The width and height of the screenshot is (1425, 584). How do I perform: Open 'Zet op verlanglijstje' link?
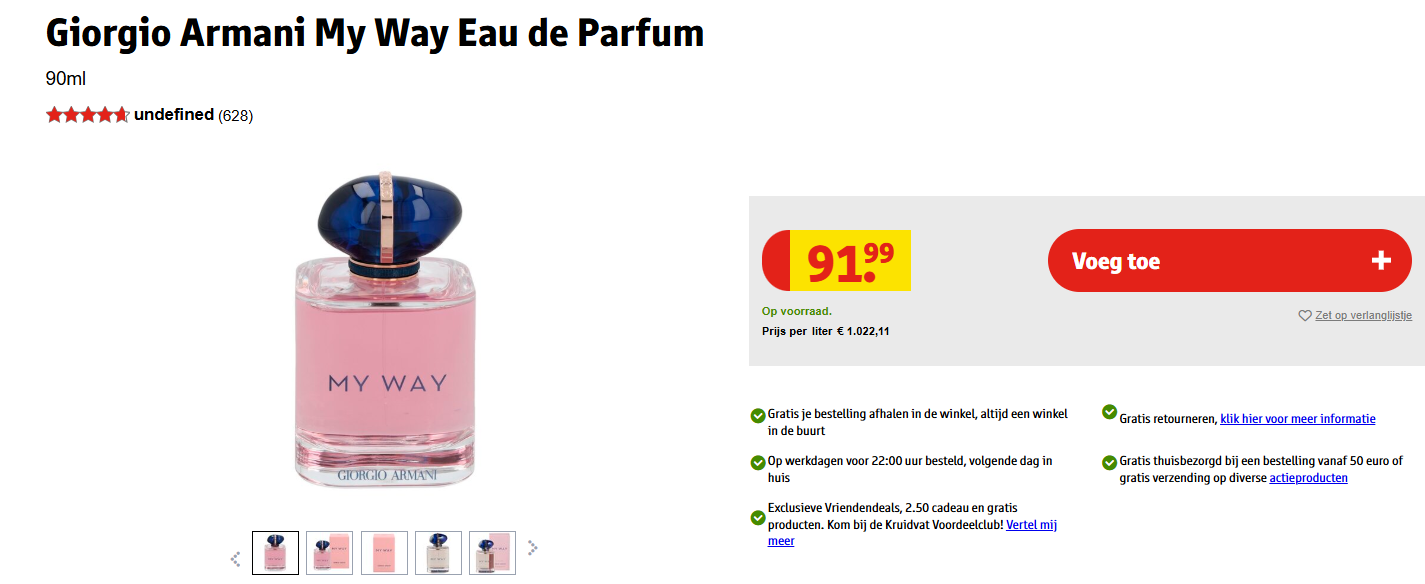coord(1363,316)
